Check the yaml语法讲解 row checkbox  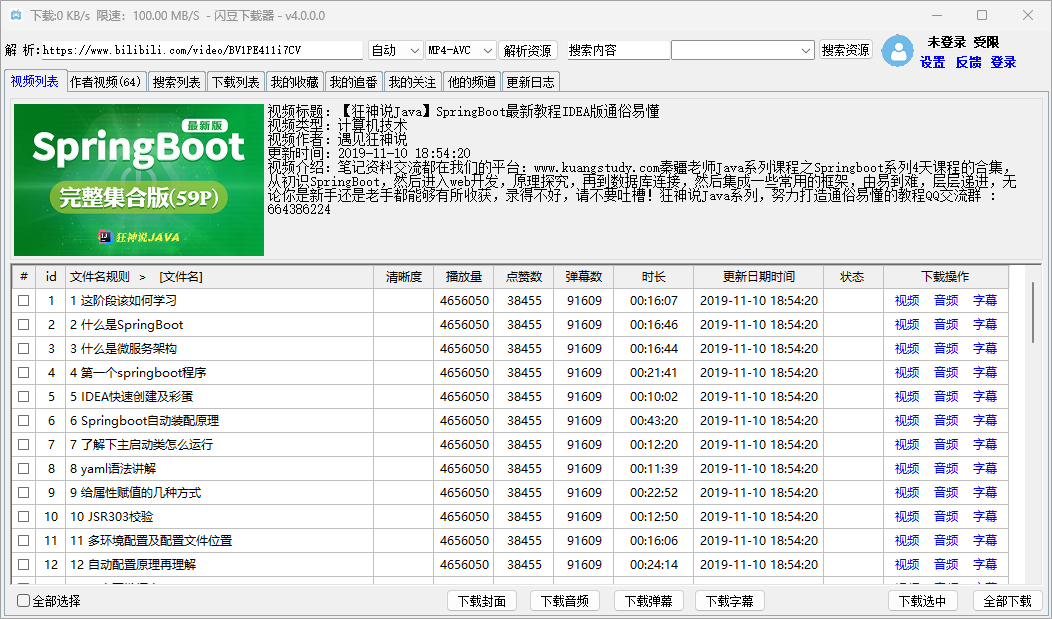pos(23,469)
